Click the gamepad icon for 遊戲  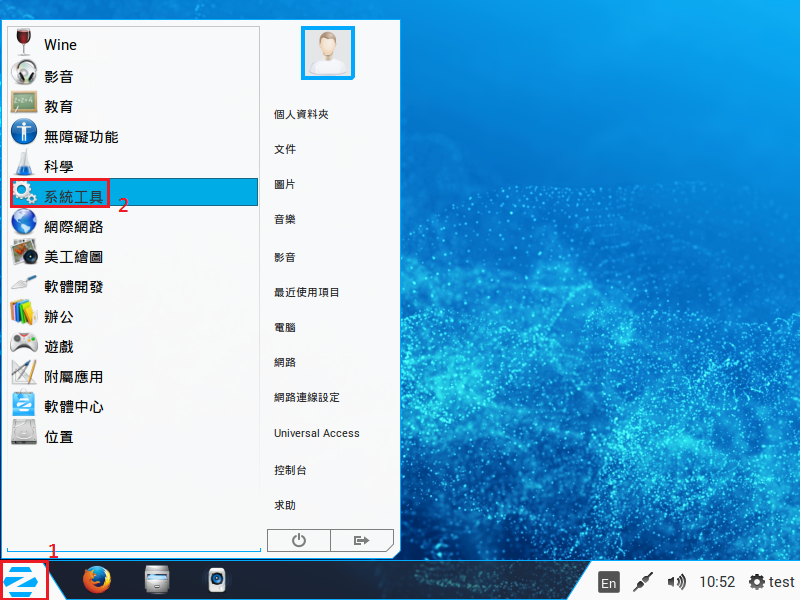(x=24, y=342)
